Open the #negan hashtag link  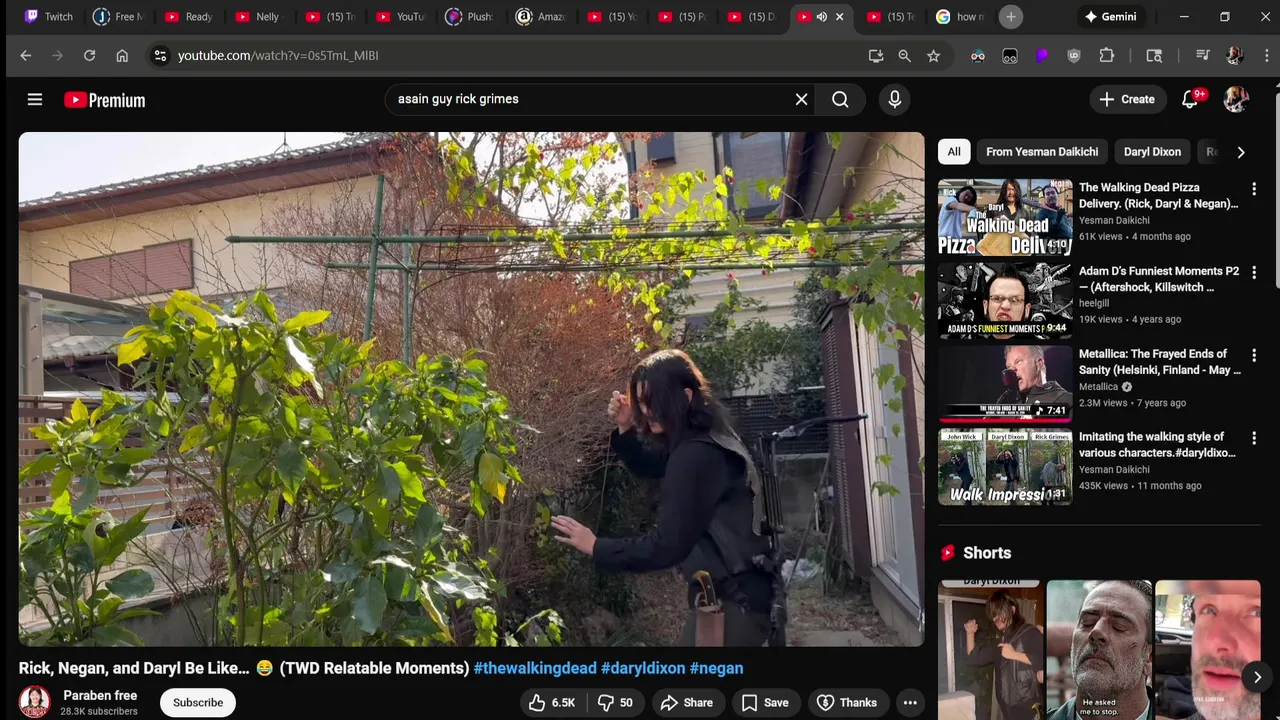coord(716,668)
